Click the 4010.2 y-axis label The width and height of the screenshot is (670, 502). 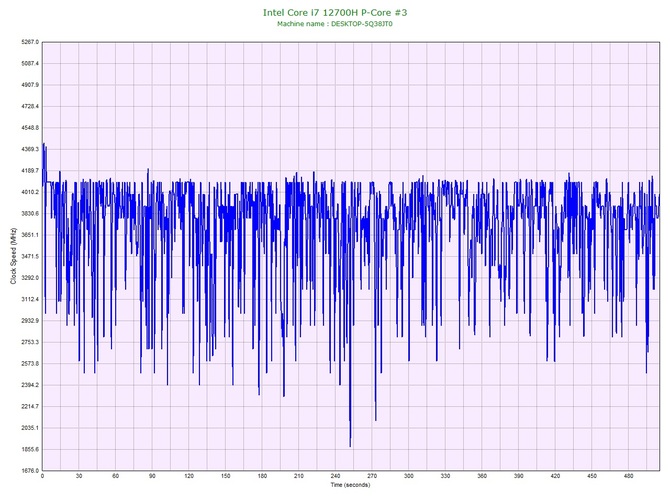point(30,192)
